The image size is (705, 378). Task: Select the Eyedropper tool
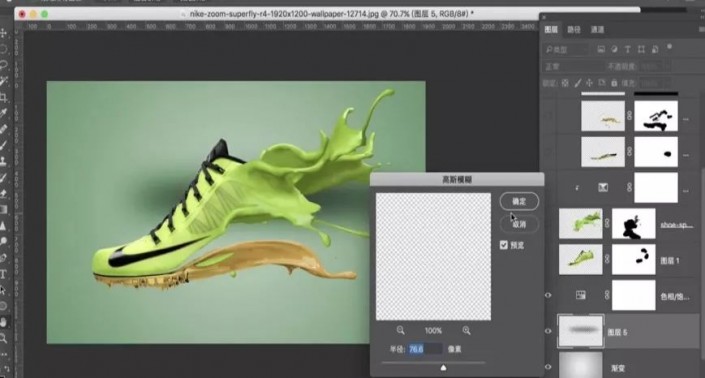click(x=4, y=113)
